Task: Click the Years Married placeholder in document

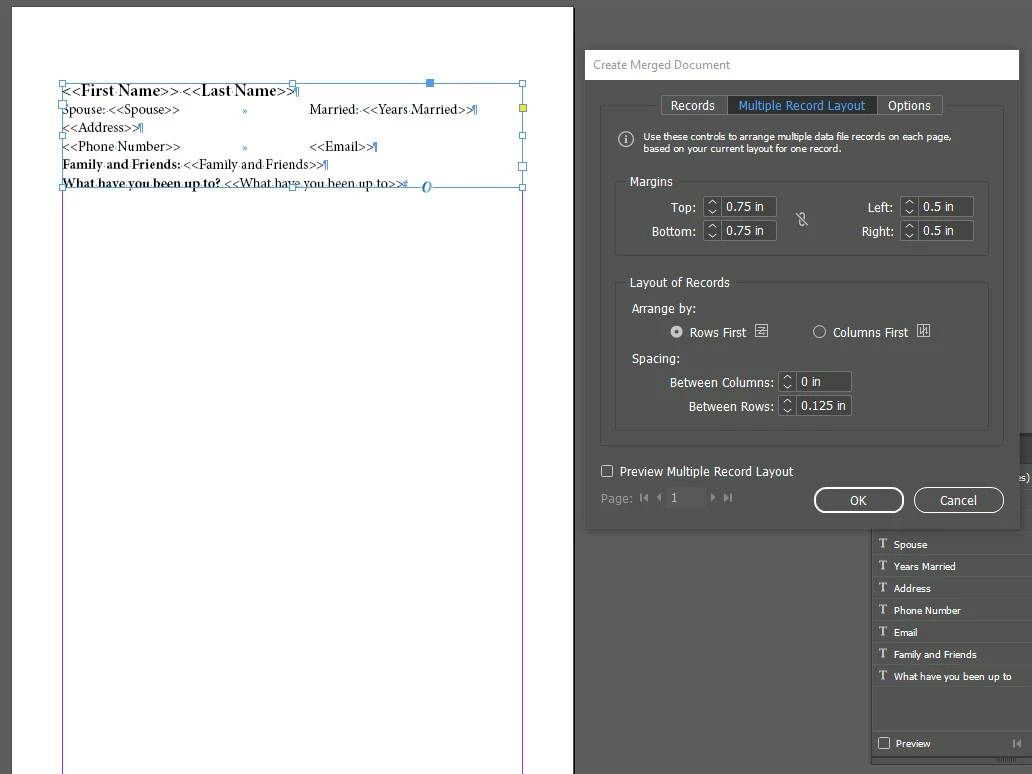Action: pos(417,109)
